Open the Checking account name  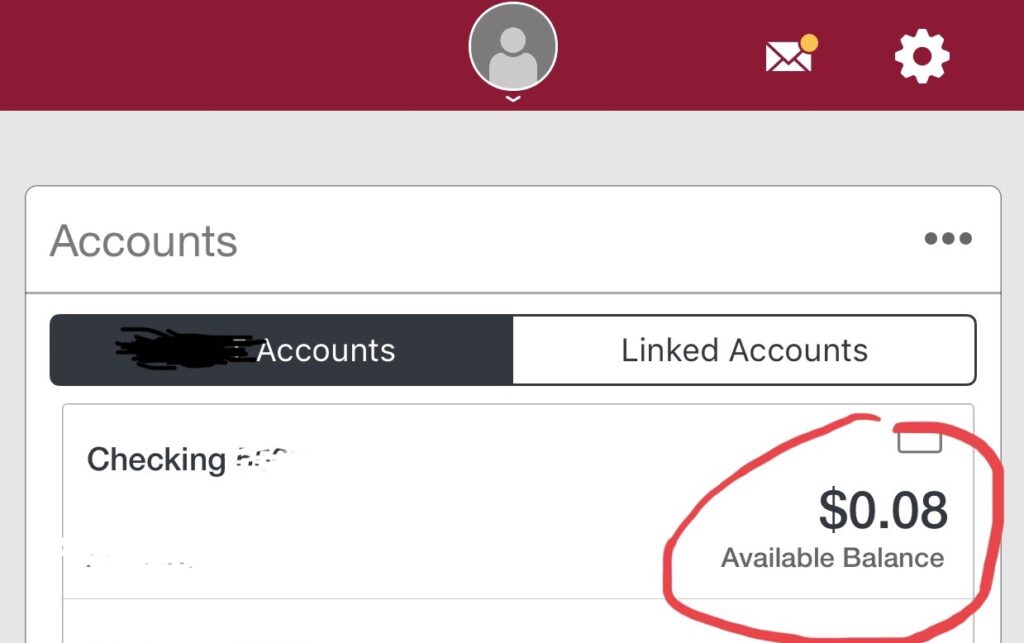[156, 459]
